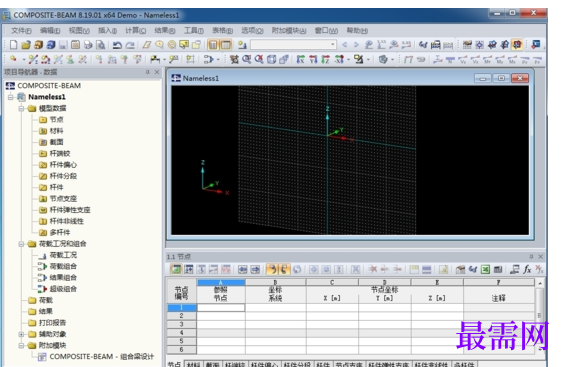
Task: Select the 杆件 item in navigator tree
Action: coord(56,187)
